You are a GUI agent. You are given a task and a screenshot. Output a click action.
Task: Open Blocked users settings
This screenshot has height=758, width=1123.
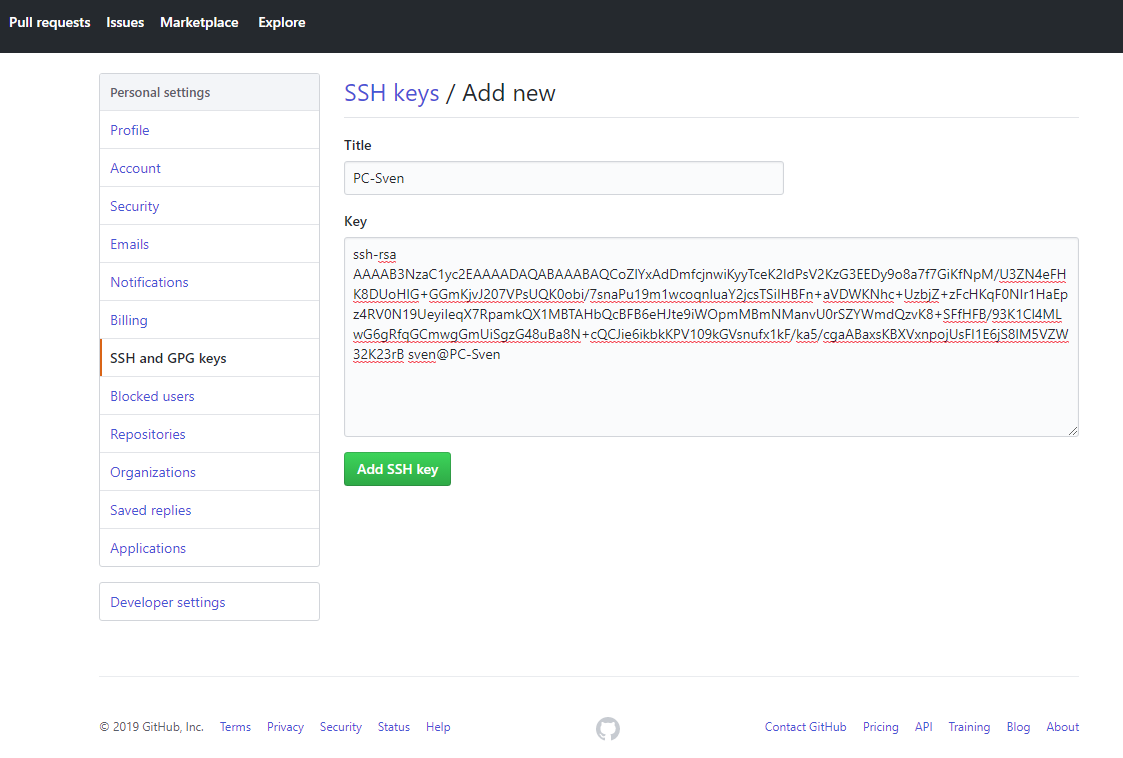click(x=209, y=395)
